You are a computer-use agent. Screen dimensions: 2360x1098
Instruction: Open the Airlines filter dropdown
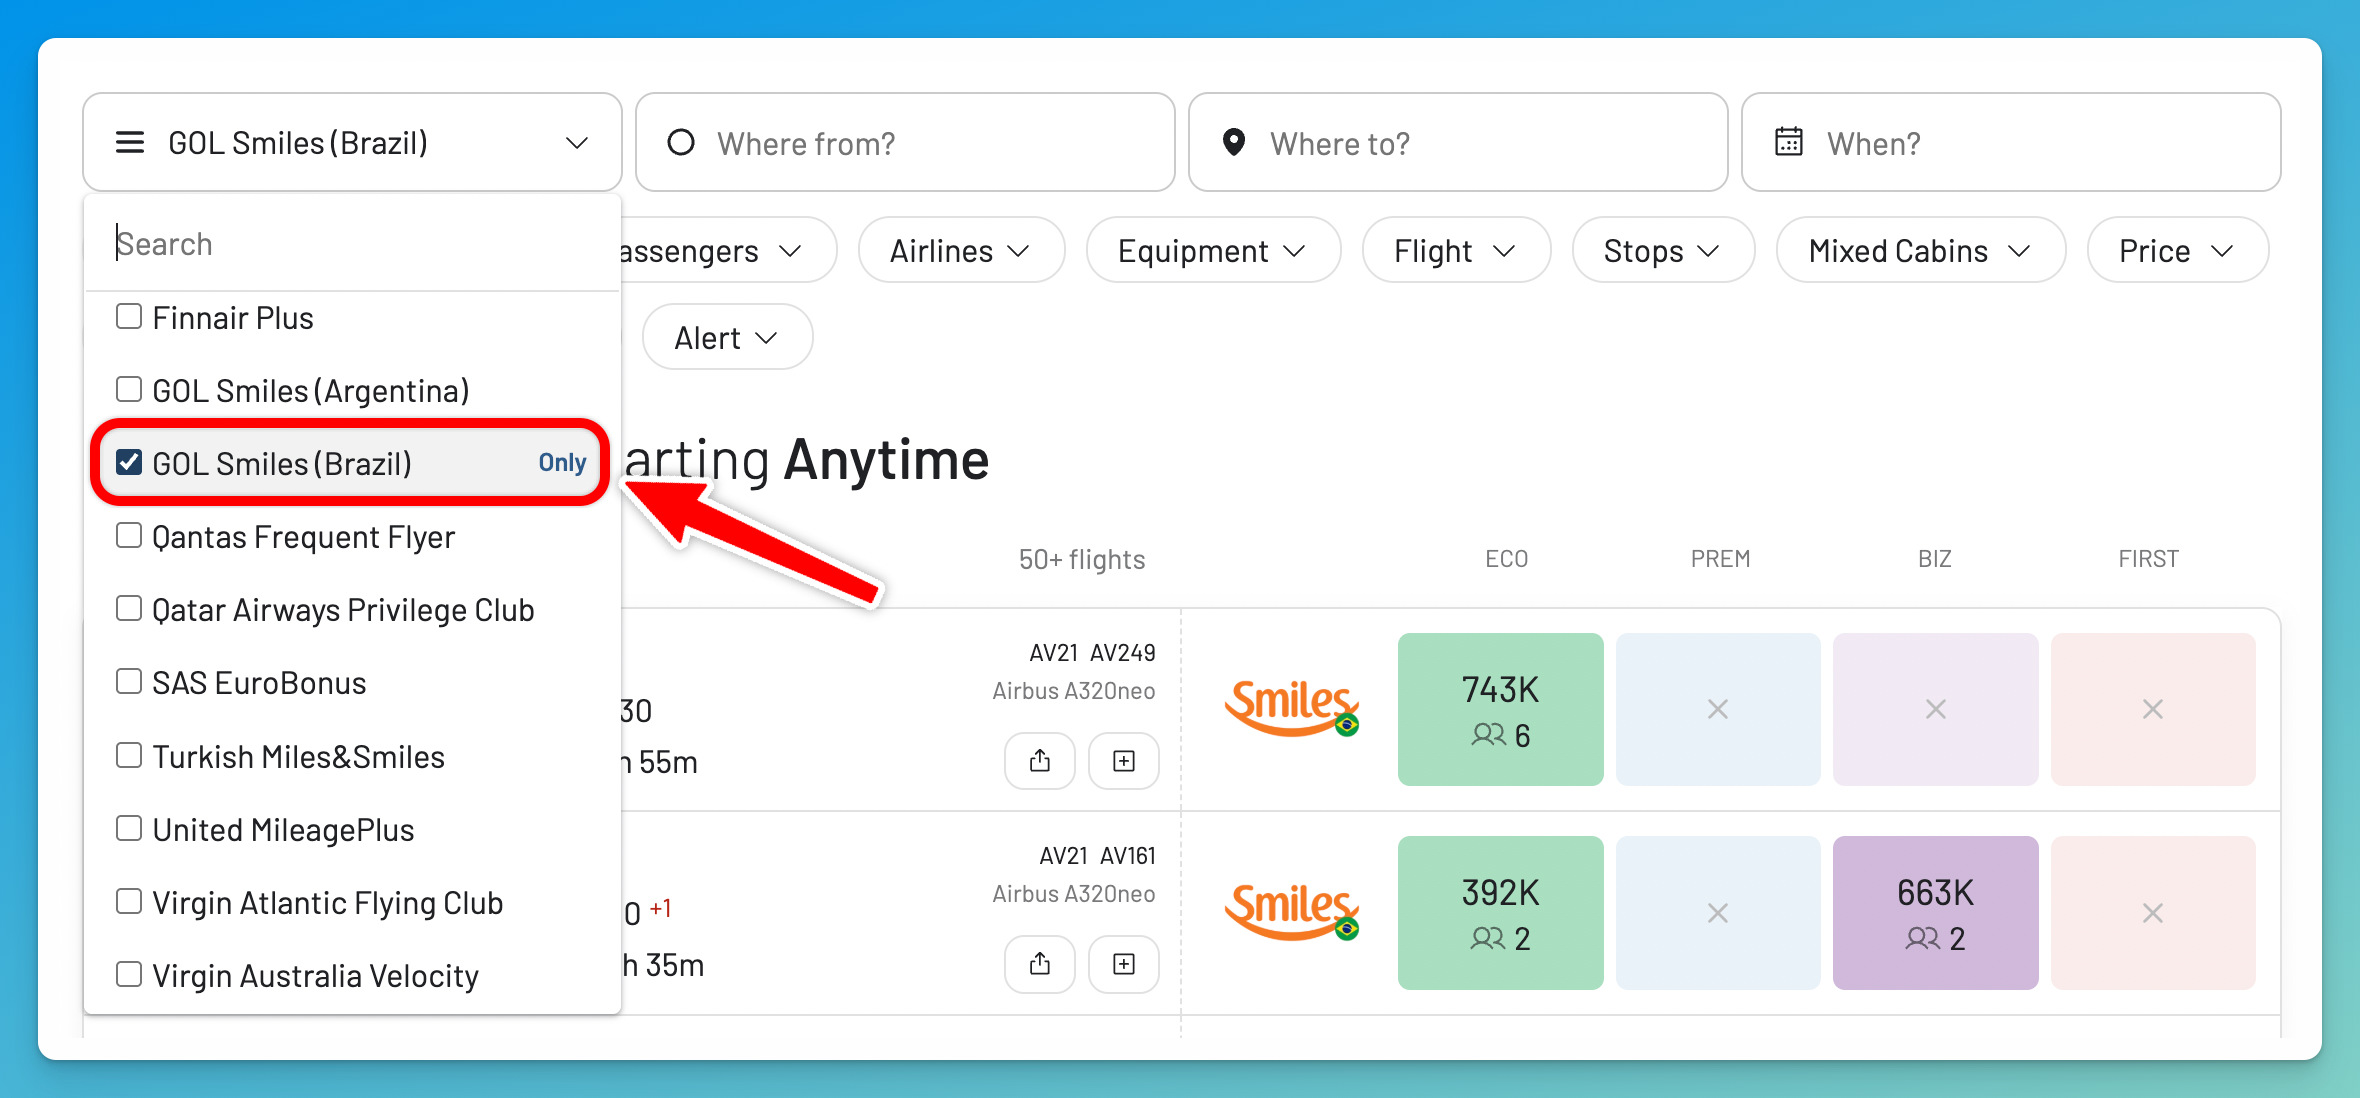[x=961, y=250]
